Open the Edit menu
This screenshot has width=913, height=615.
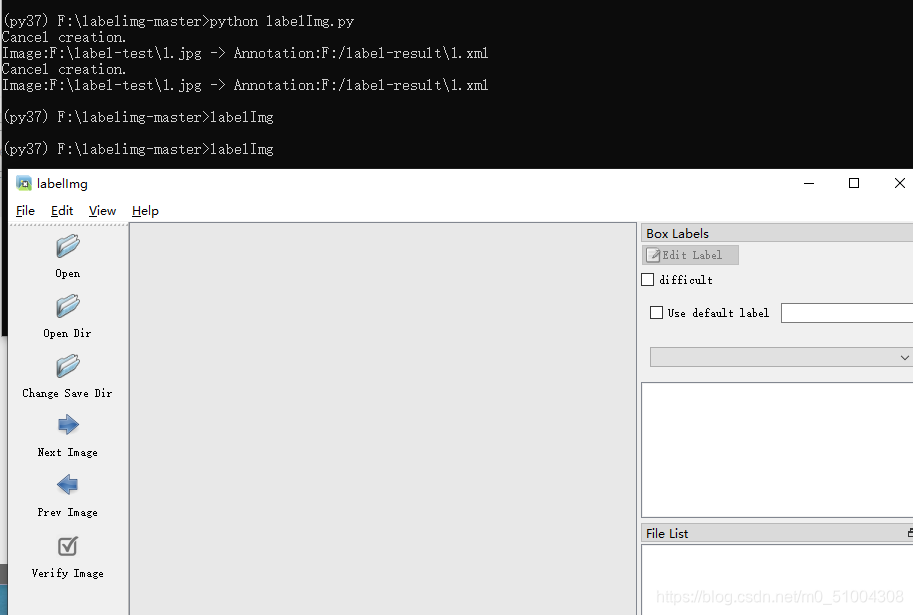pyautogui.click(x=62, y=211)
